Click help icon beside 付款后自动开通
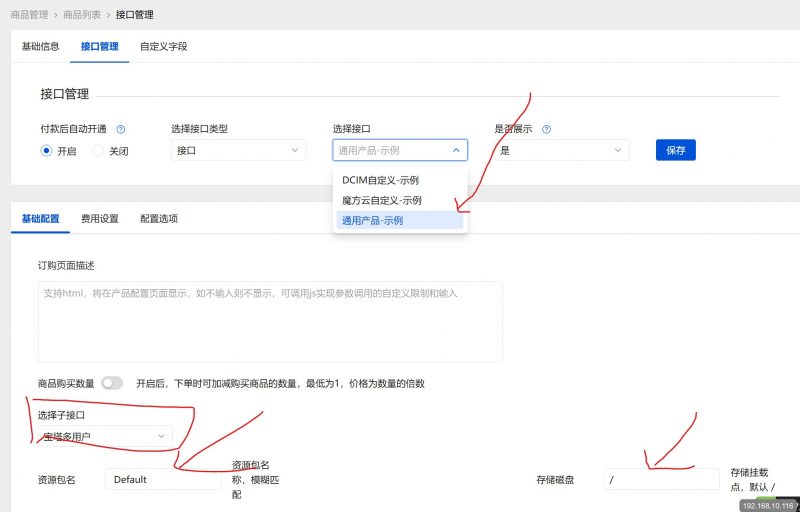This screenshot has width=800, height=512. pos(121,130)
